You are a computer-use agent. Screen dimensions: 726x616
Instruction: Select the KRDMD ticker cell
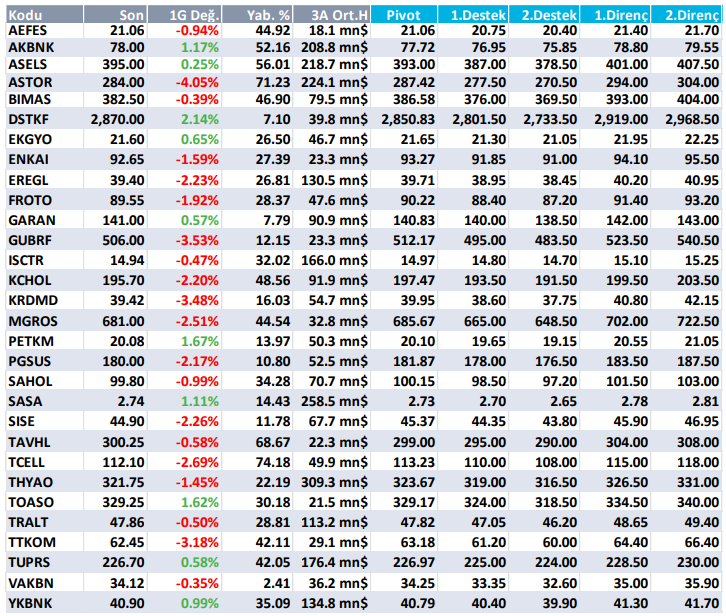point(44,301)
